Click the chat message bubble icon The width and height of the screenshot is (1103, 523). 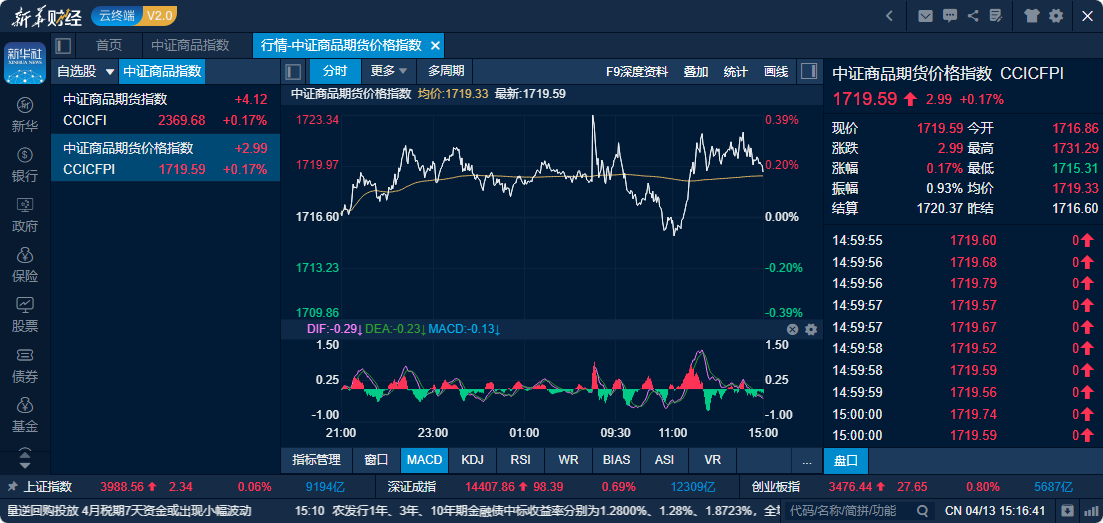click(949, 16)
